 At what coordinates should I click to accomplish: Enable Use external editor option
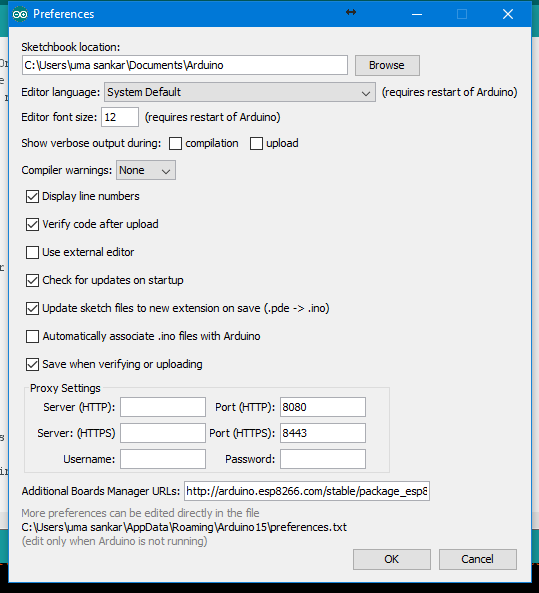tap(32, 253)
